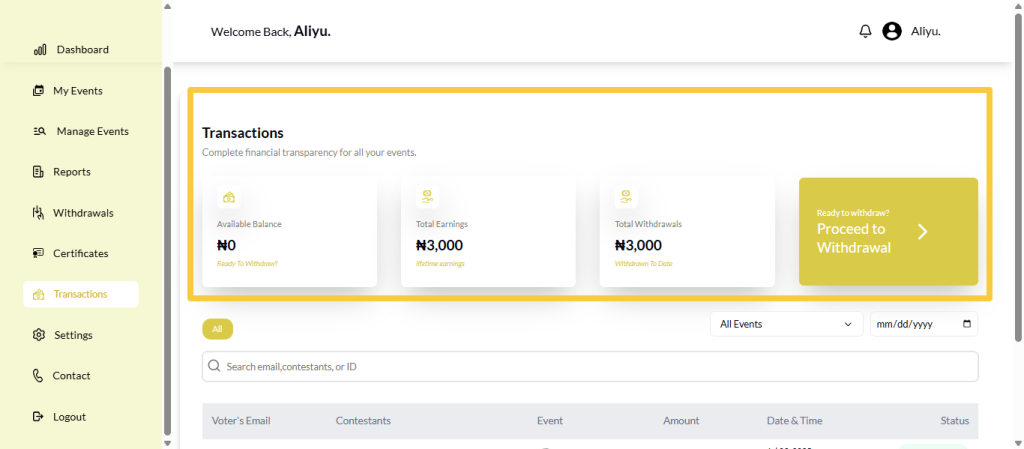Open the Transactions menu item

(x=80, y=294)
